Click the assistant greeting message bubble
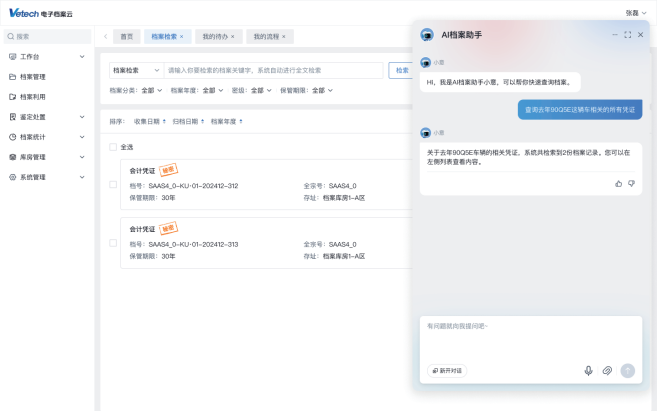 tap(500, 82)
